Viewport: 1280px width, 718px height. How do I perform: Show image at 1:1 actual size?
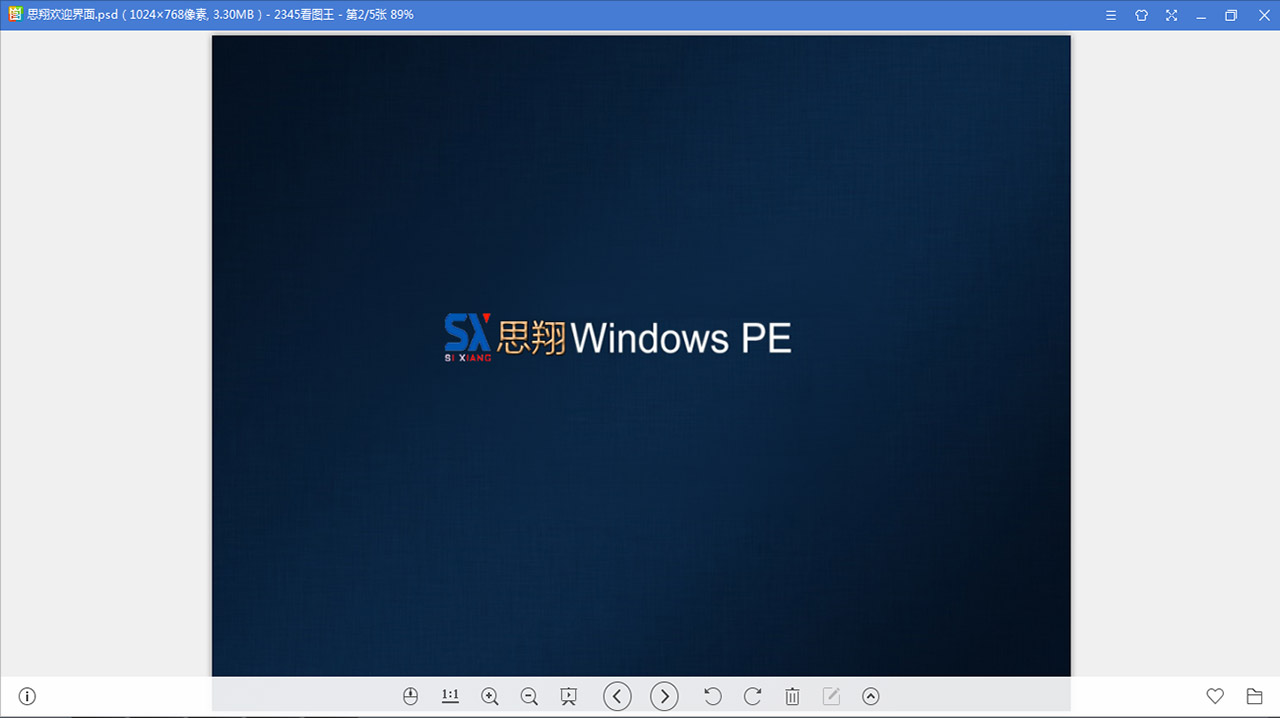tap(450, 696)
